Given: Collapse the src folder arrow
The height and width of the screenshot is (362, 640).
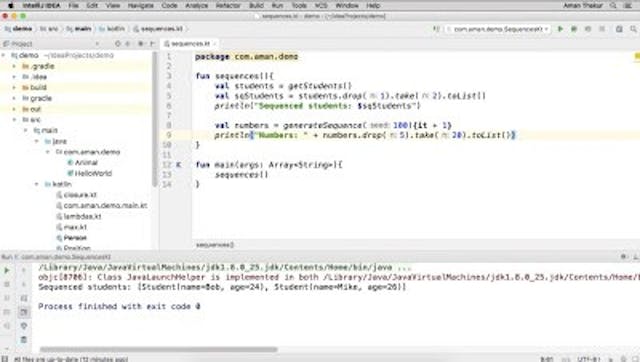Looking at the screenshot, I should click(x=14, y=120).
